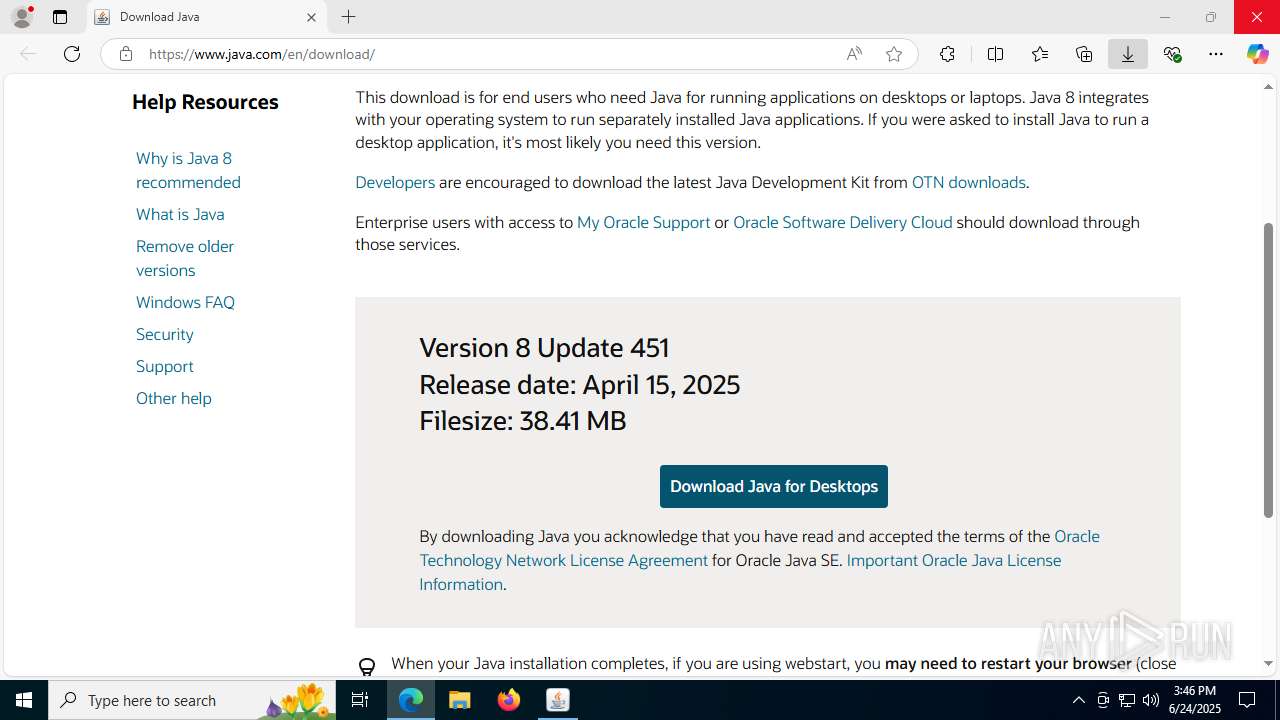Image resolution: width=1280 pixels, height=720 pixels.
Task: Open a new tab with plus icon
Action: [348, 17]
